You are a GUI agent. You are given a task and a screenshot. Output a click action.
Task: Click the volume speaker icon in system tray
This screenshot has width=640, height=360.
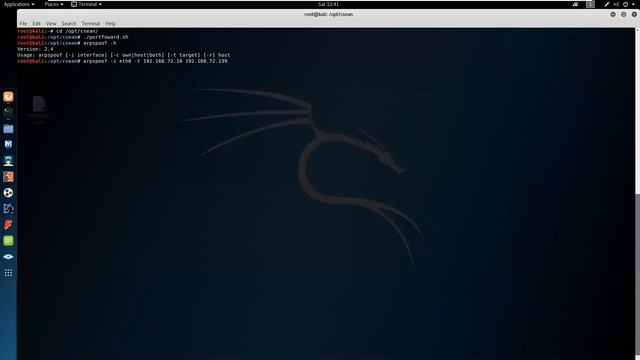[616, 4]
